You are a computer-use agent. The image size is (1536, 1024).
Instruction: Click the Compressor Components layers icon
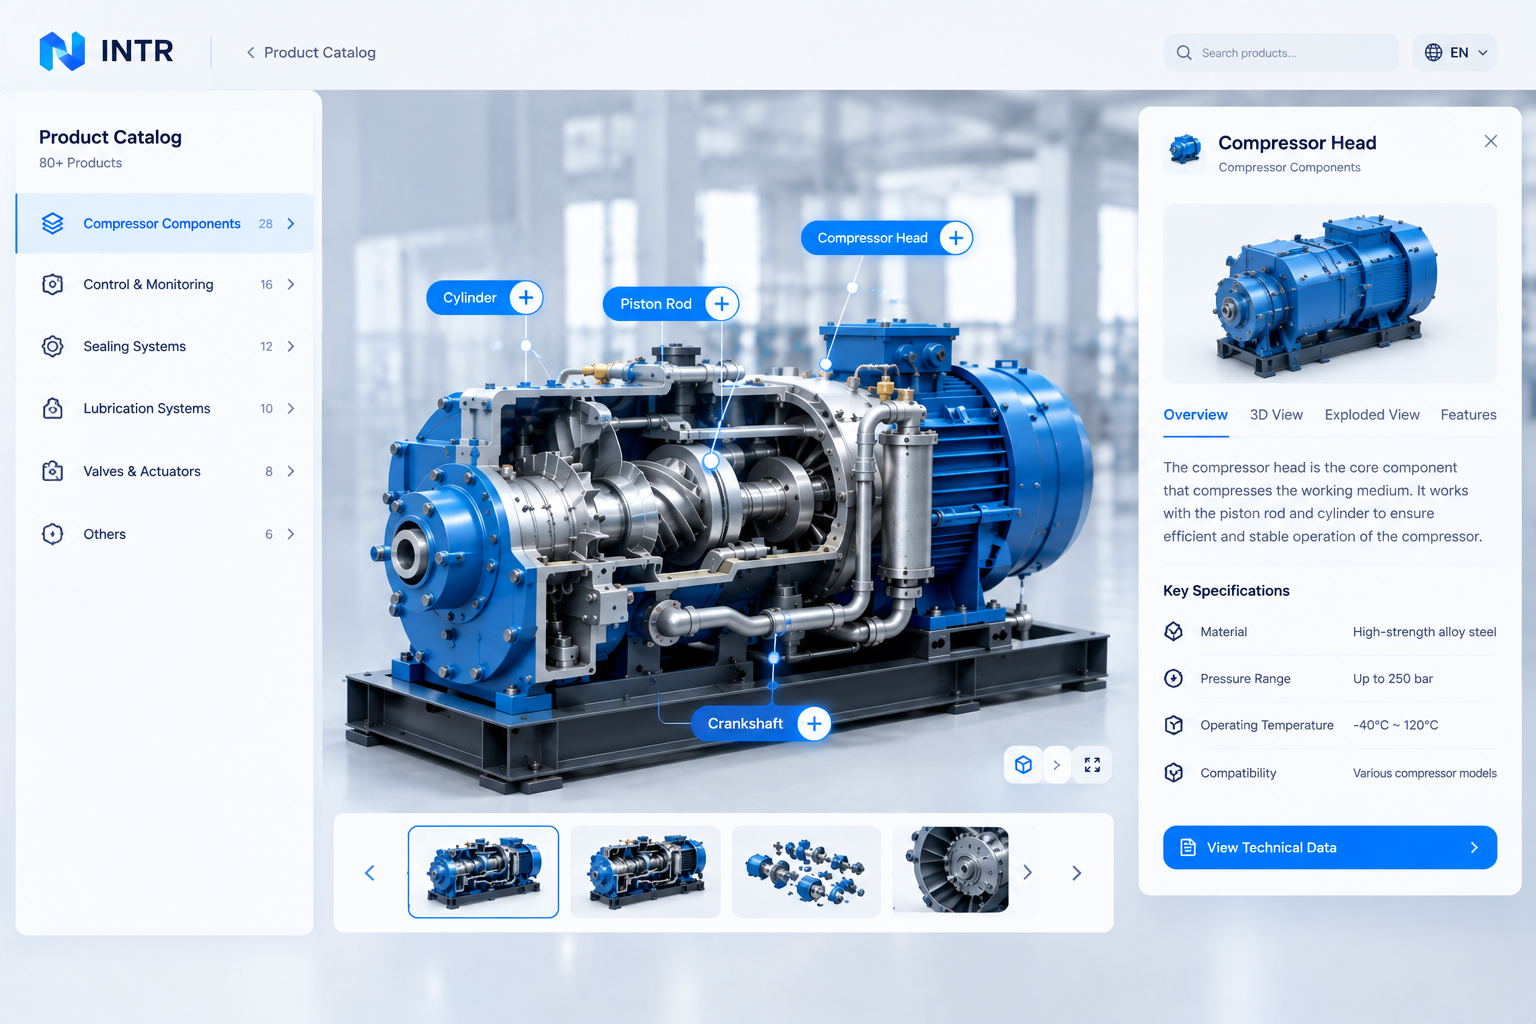pos(53,223)
